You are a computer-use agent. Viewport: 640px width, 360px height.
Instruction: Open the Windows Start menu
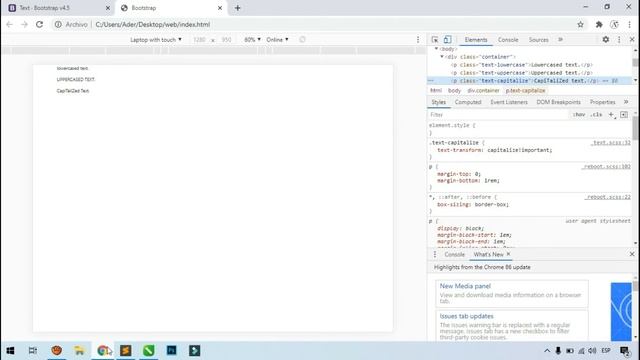click(x=10, y=351)
